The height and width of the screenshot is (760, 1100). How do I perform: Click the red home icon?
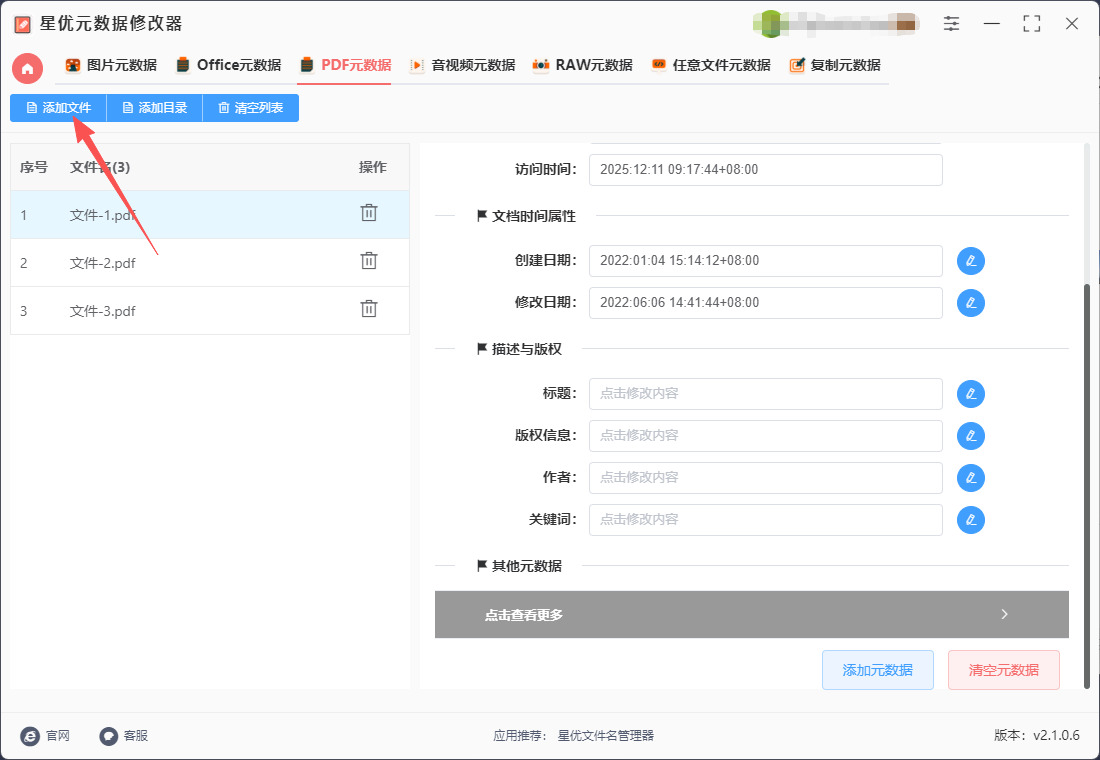pos(27,68)
